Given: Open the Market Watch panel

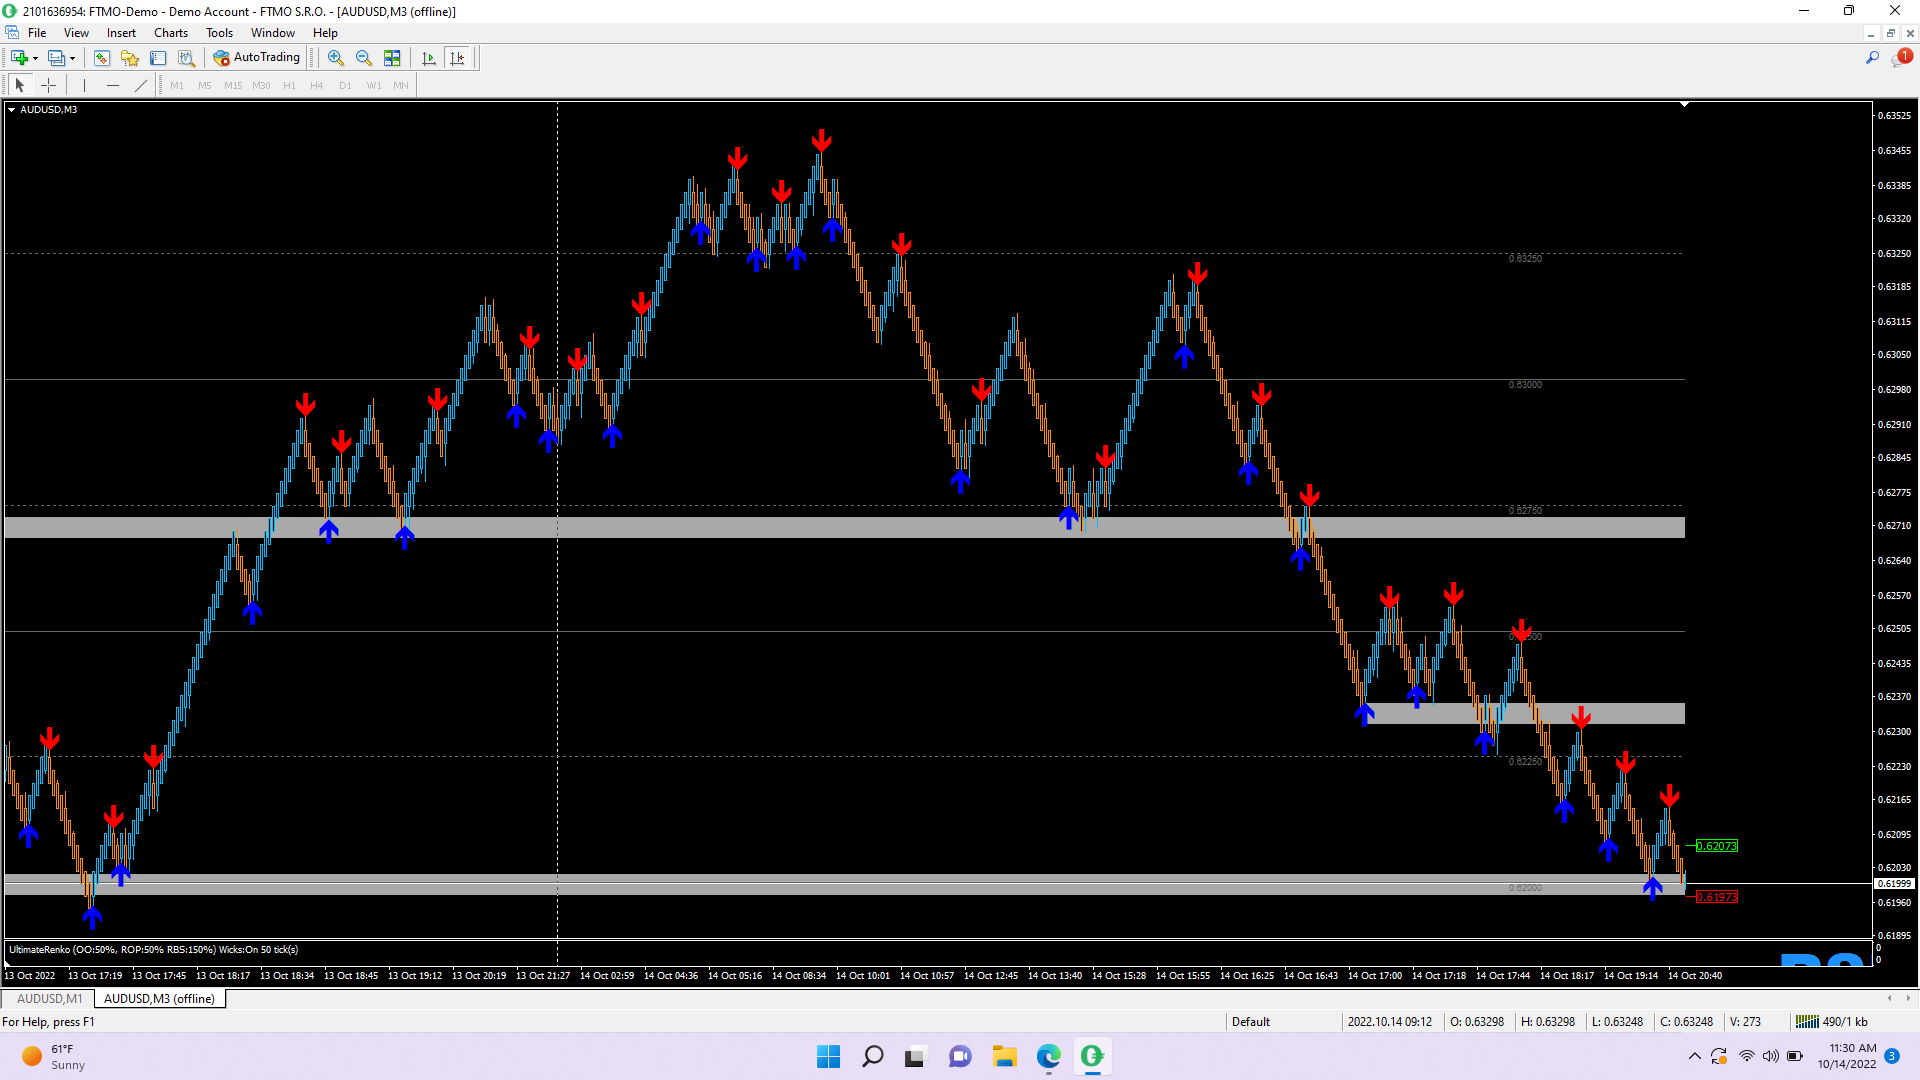Looking at the screenshot, I should (101, 58).
